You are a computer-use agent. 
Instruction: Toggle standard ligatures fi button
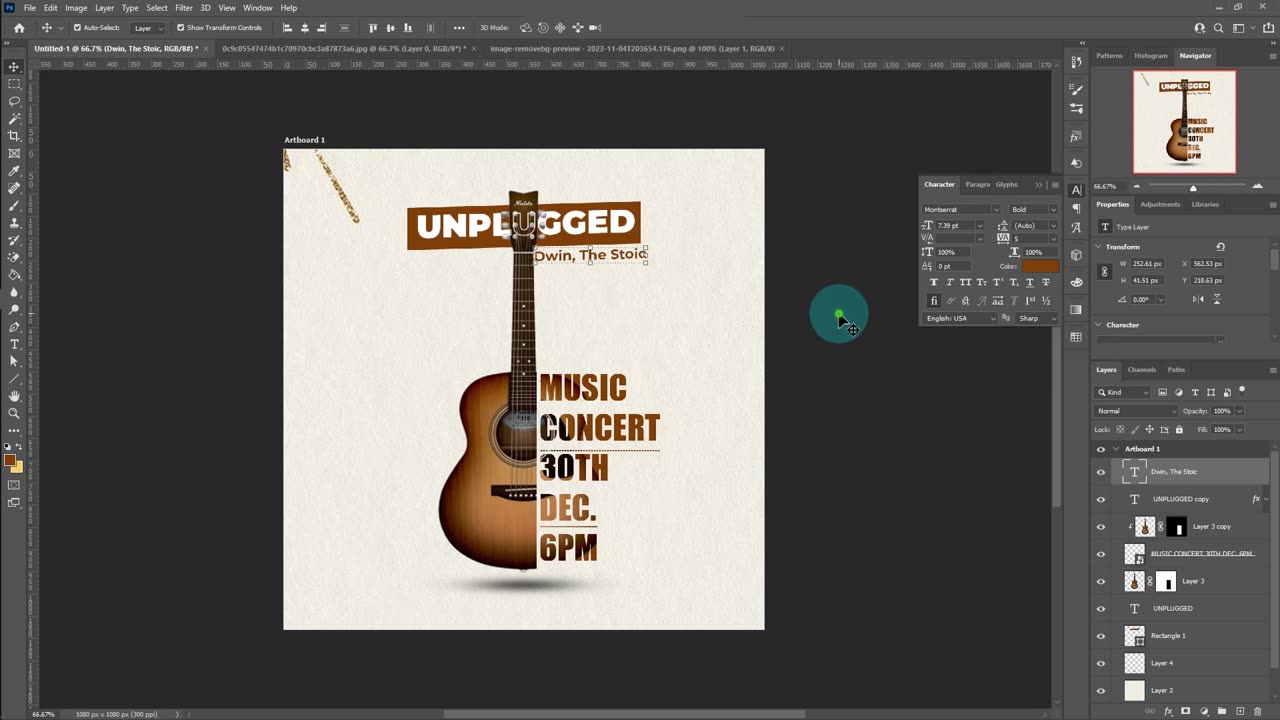click(934, 300)
